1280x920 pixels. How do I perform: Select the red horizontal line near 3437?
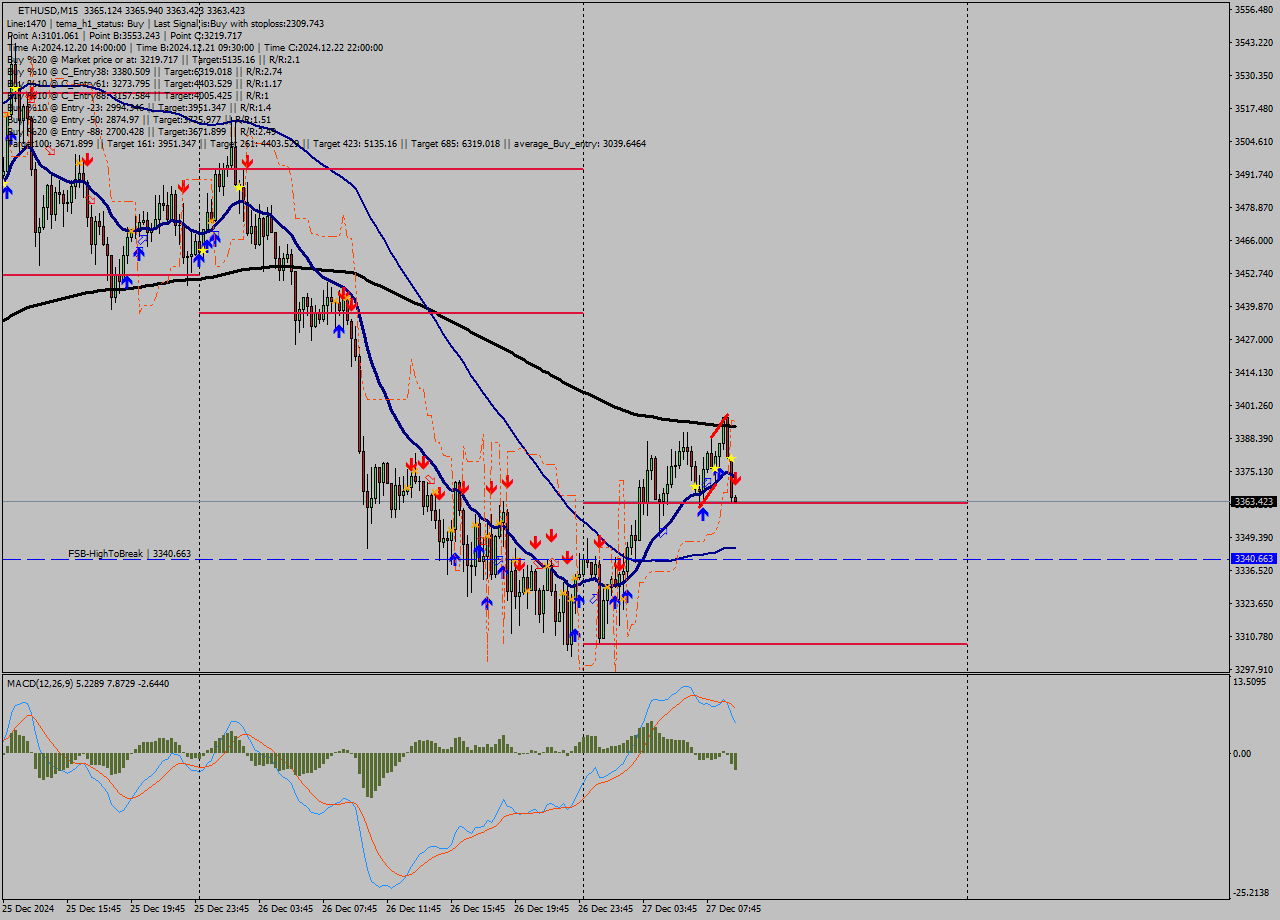point(391,313)
